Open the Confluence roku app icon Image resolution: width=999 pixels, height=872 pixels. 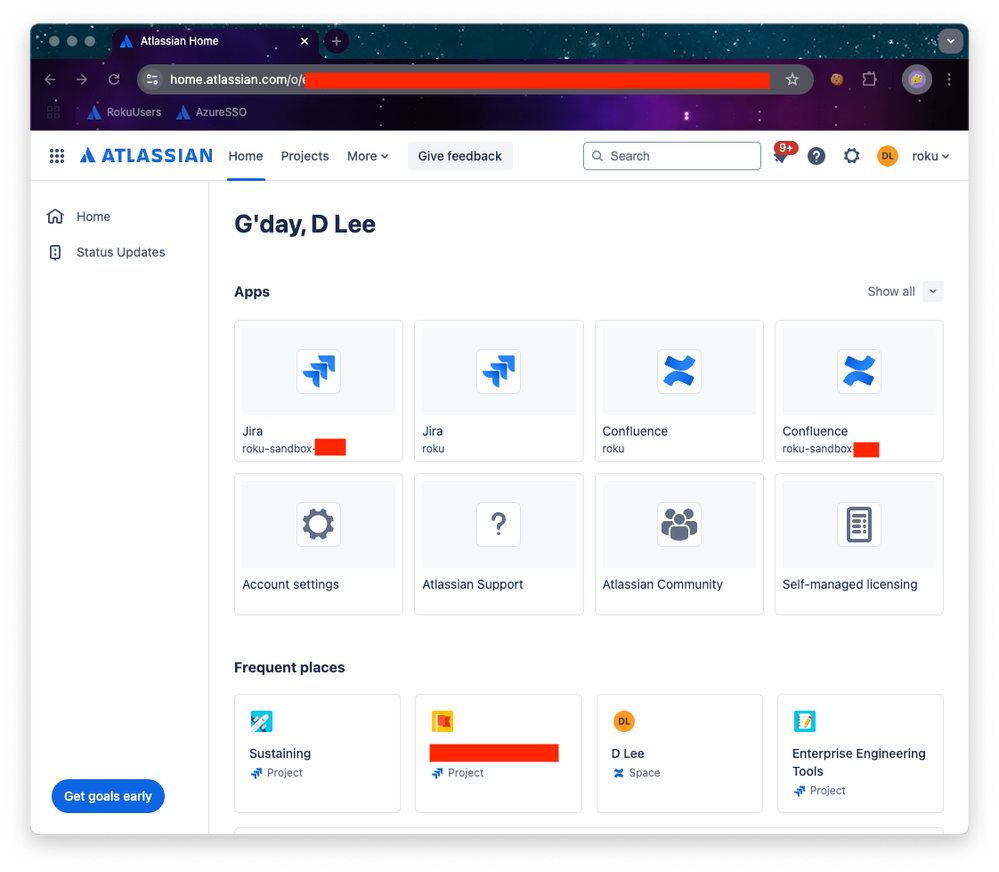coord(679,371)
